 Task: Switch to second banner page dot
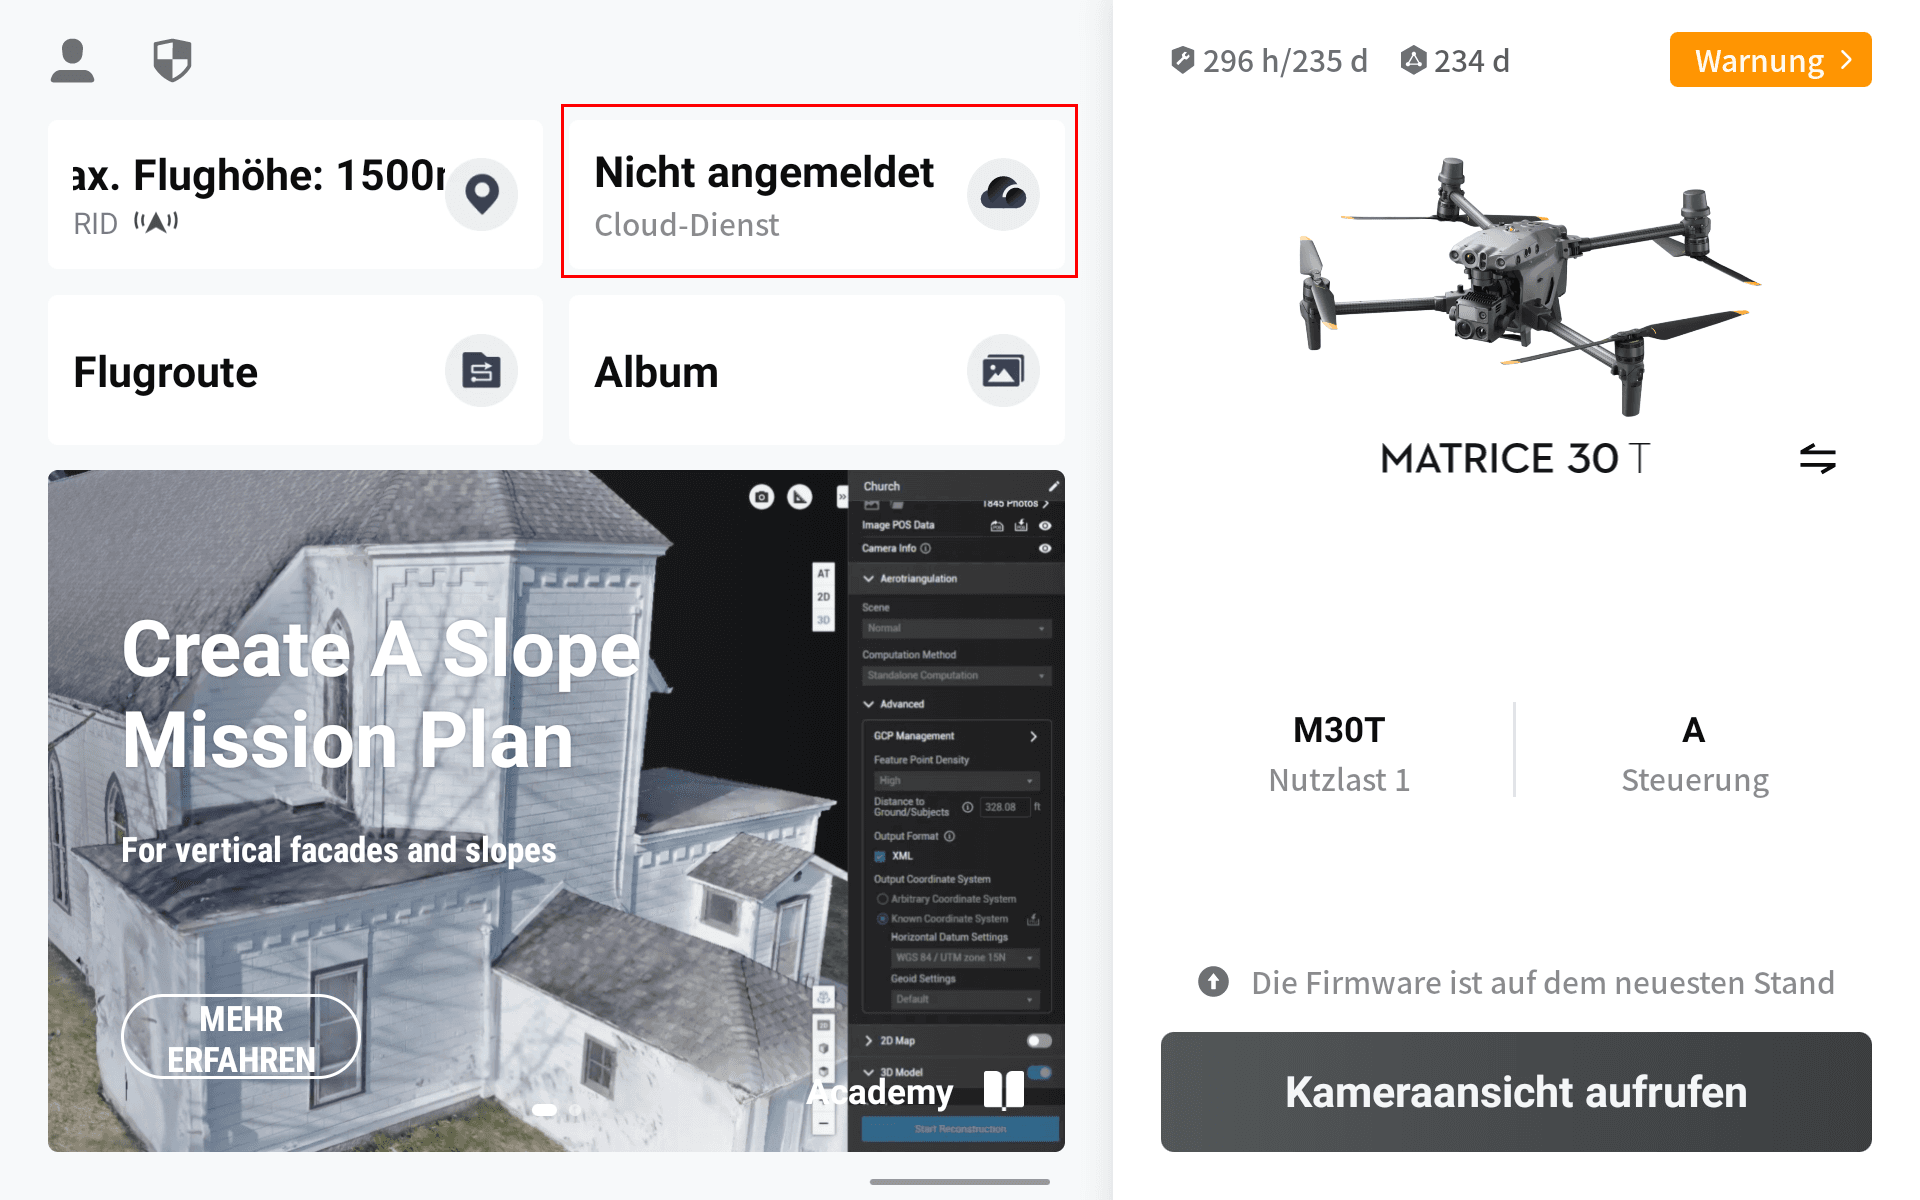tap(574, 1110)
